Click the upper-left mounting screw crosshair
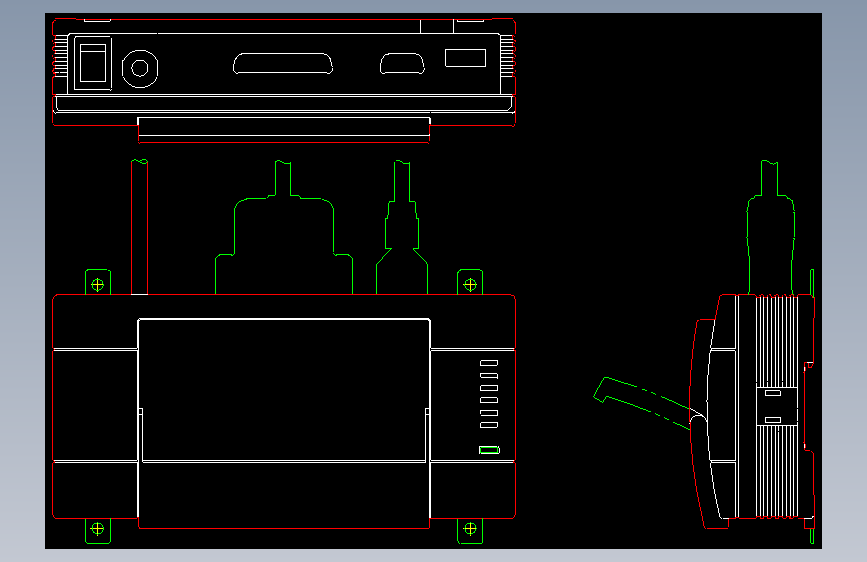This screenshot has height=562, width=867. pyautogui.click(x=97, y=285)
